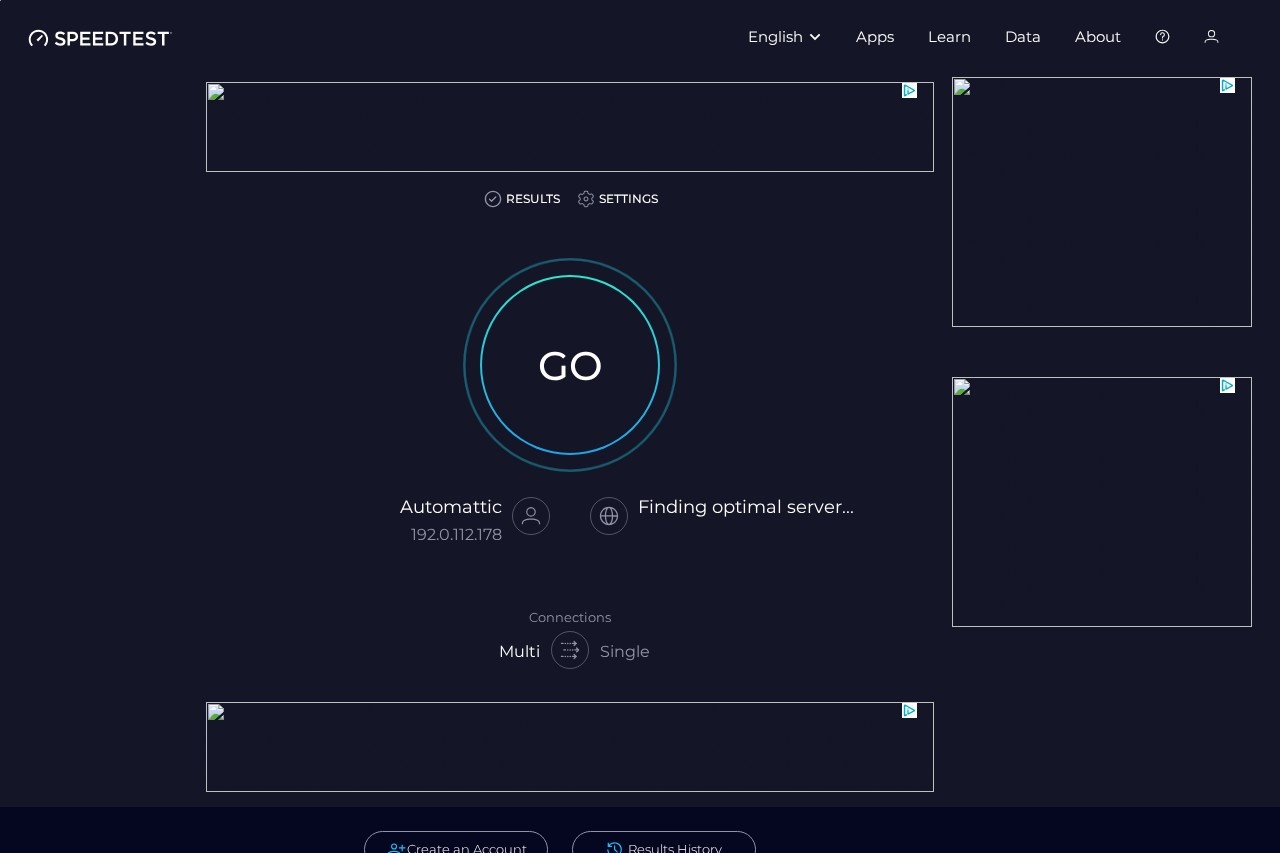Click the IP address 192.0.112.178

(456, 535)
